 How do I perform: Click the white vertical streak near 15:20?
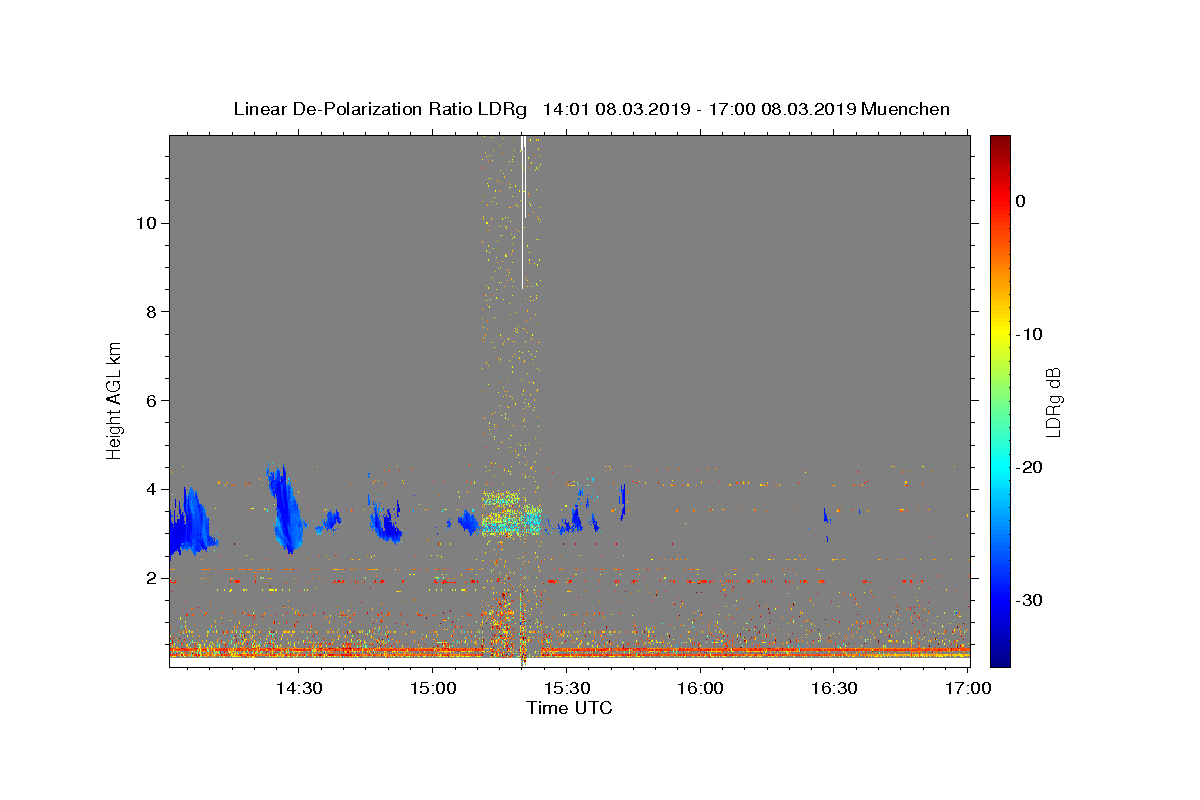(522, 212)
